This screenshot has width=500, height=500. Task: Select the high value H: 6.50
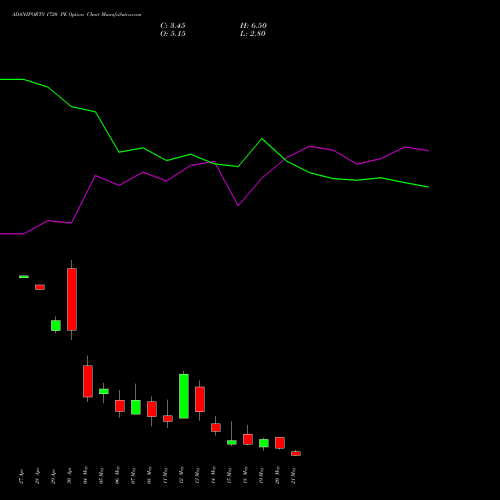pyautogui.click(x=253, y=26)
